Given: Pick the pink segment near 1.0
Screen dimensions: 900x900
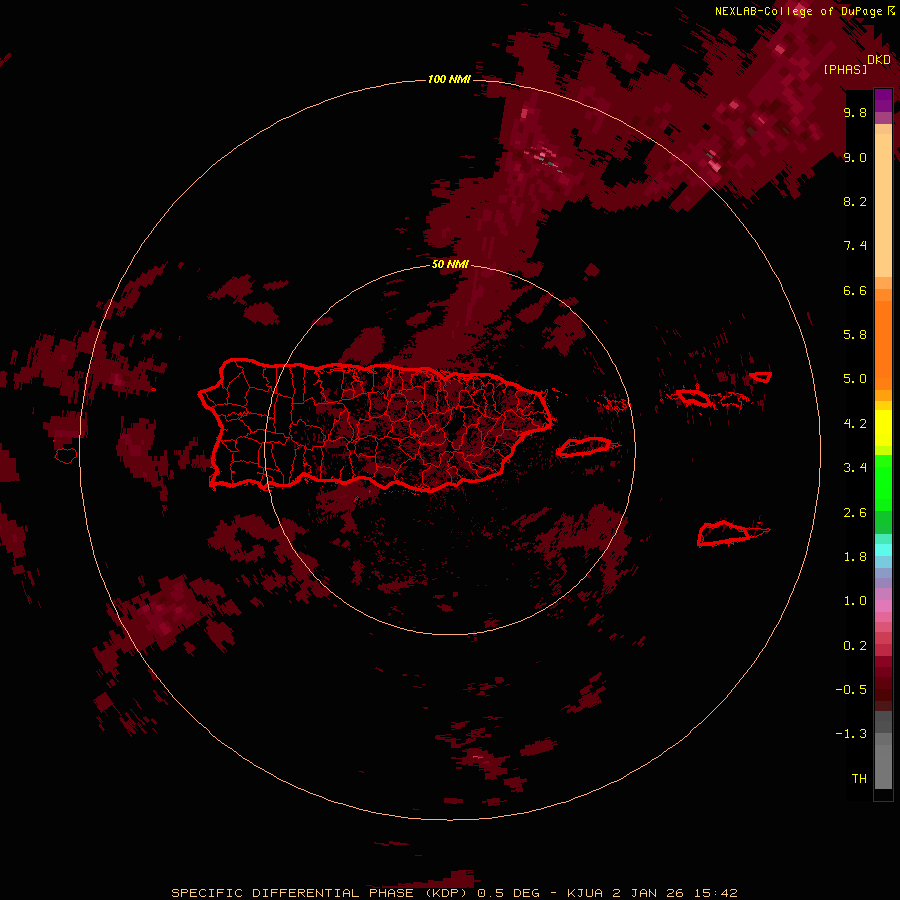Looking at the screenshot, I should 883,606.
